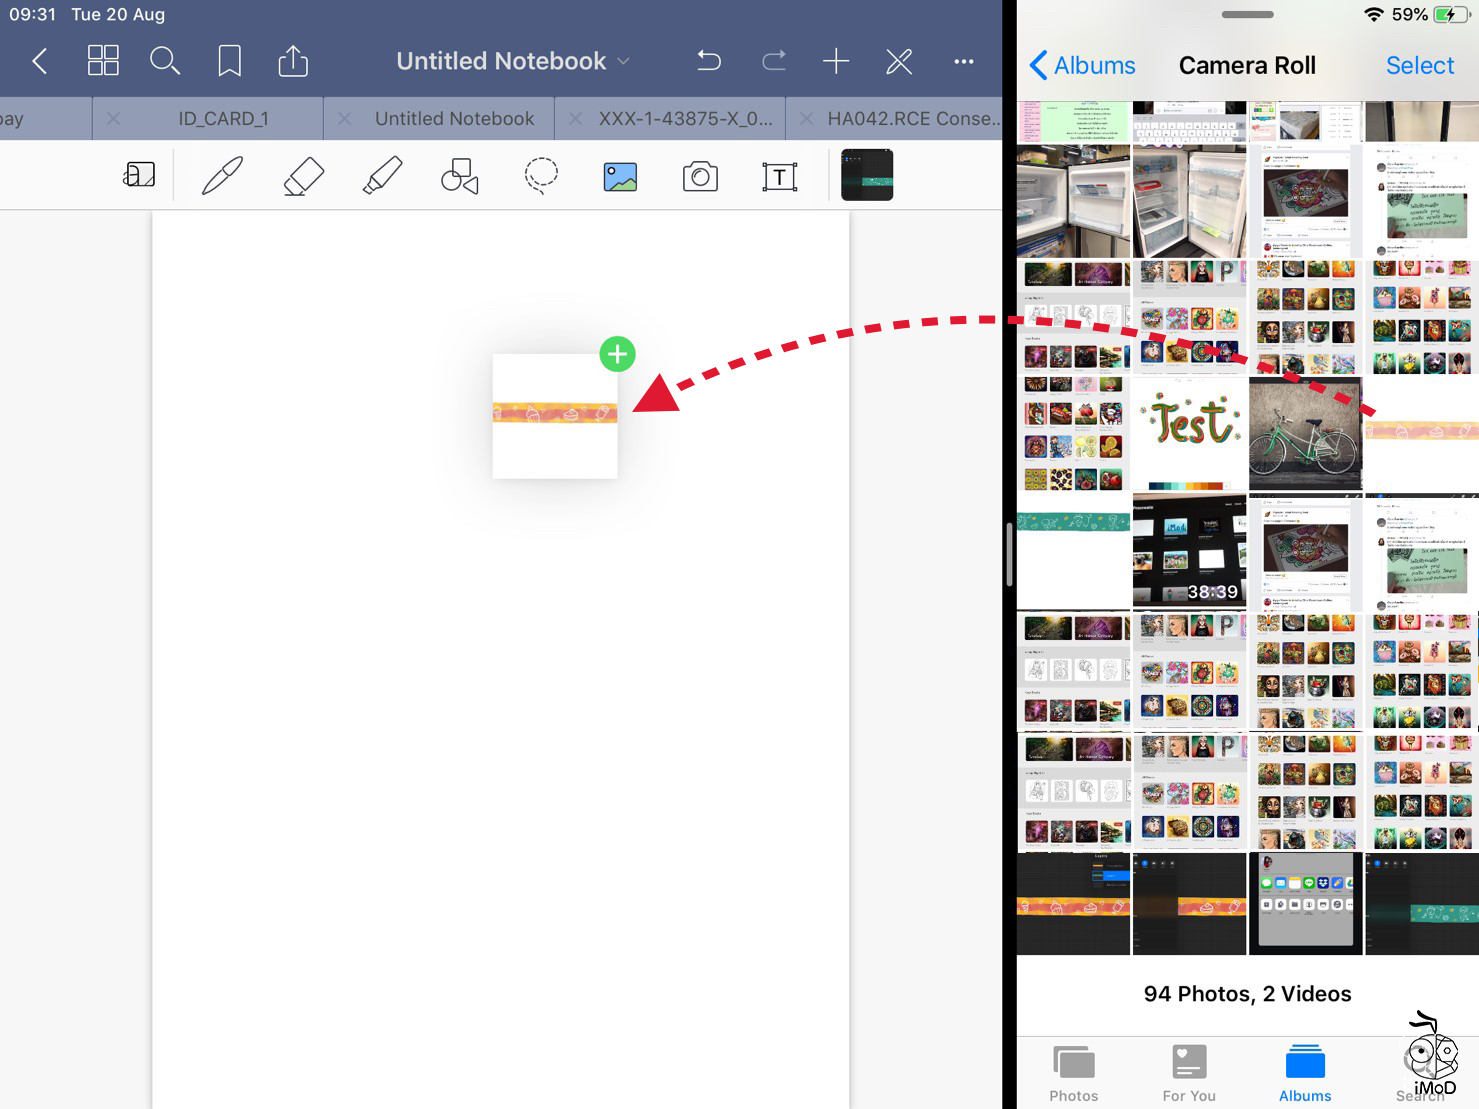
Task: Choose the Highlighter tool
Action: point(381,175)
